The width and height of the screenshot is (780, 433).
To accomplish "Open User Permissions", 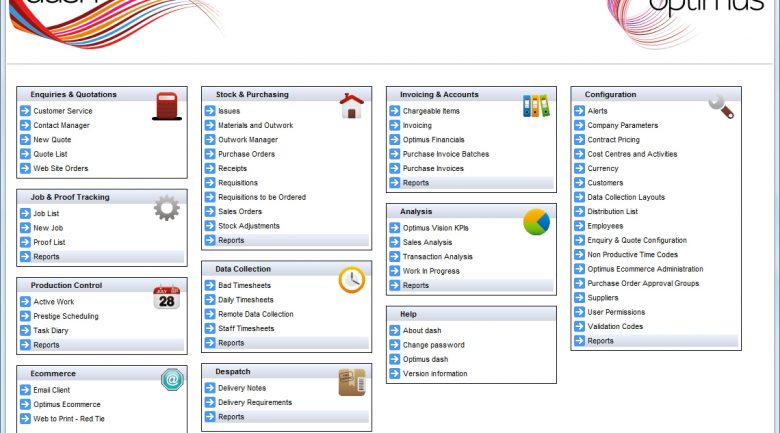I will coord(616,312).
